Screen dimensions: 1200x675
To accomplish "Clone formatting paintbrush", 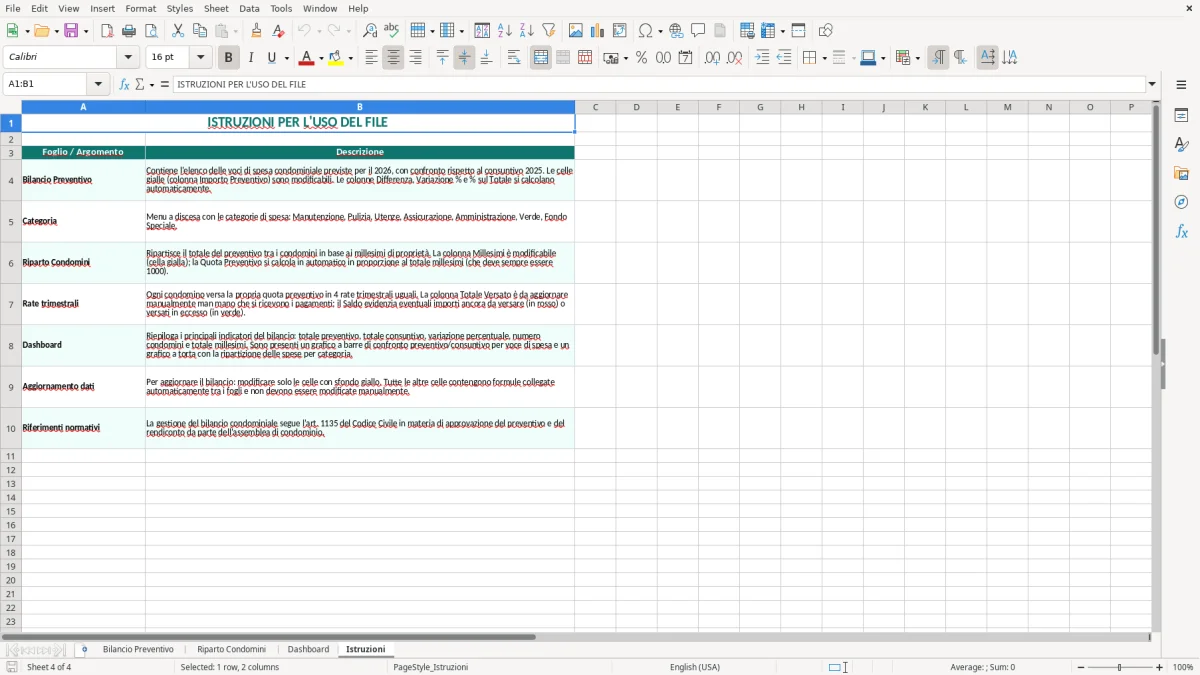I will (257, 31).
